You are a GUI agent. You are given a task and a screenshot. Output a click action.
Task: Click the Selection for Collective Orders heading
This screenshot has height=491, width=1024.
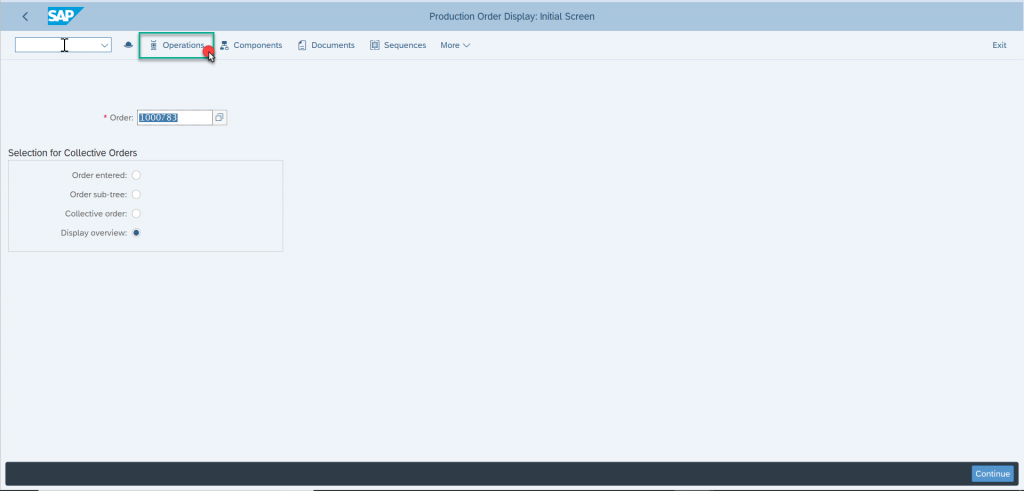(72, 153)
